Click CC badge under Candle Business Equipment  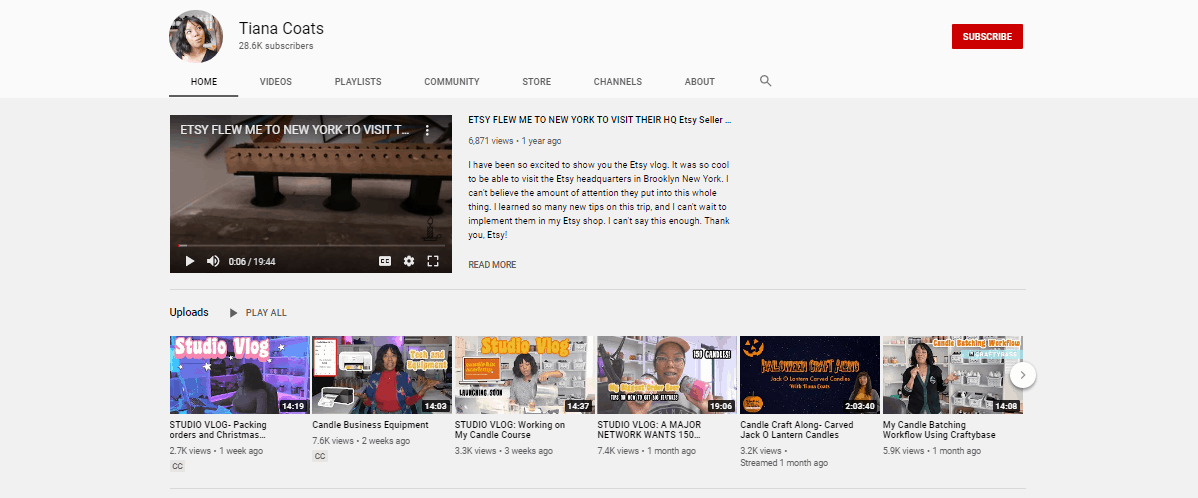[320, 456]
